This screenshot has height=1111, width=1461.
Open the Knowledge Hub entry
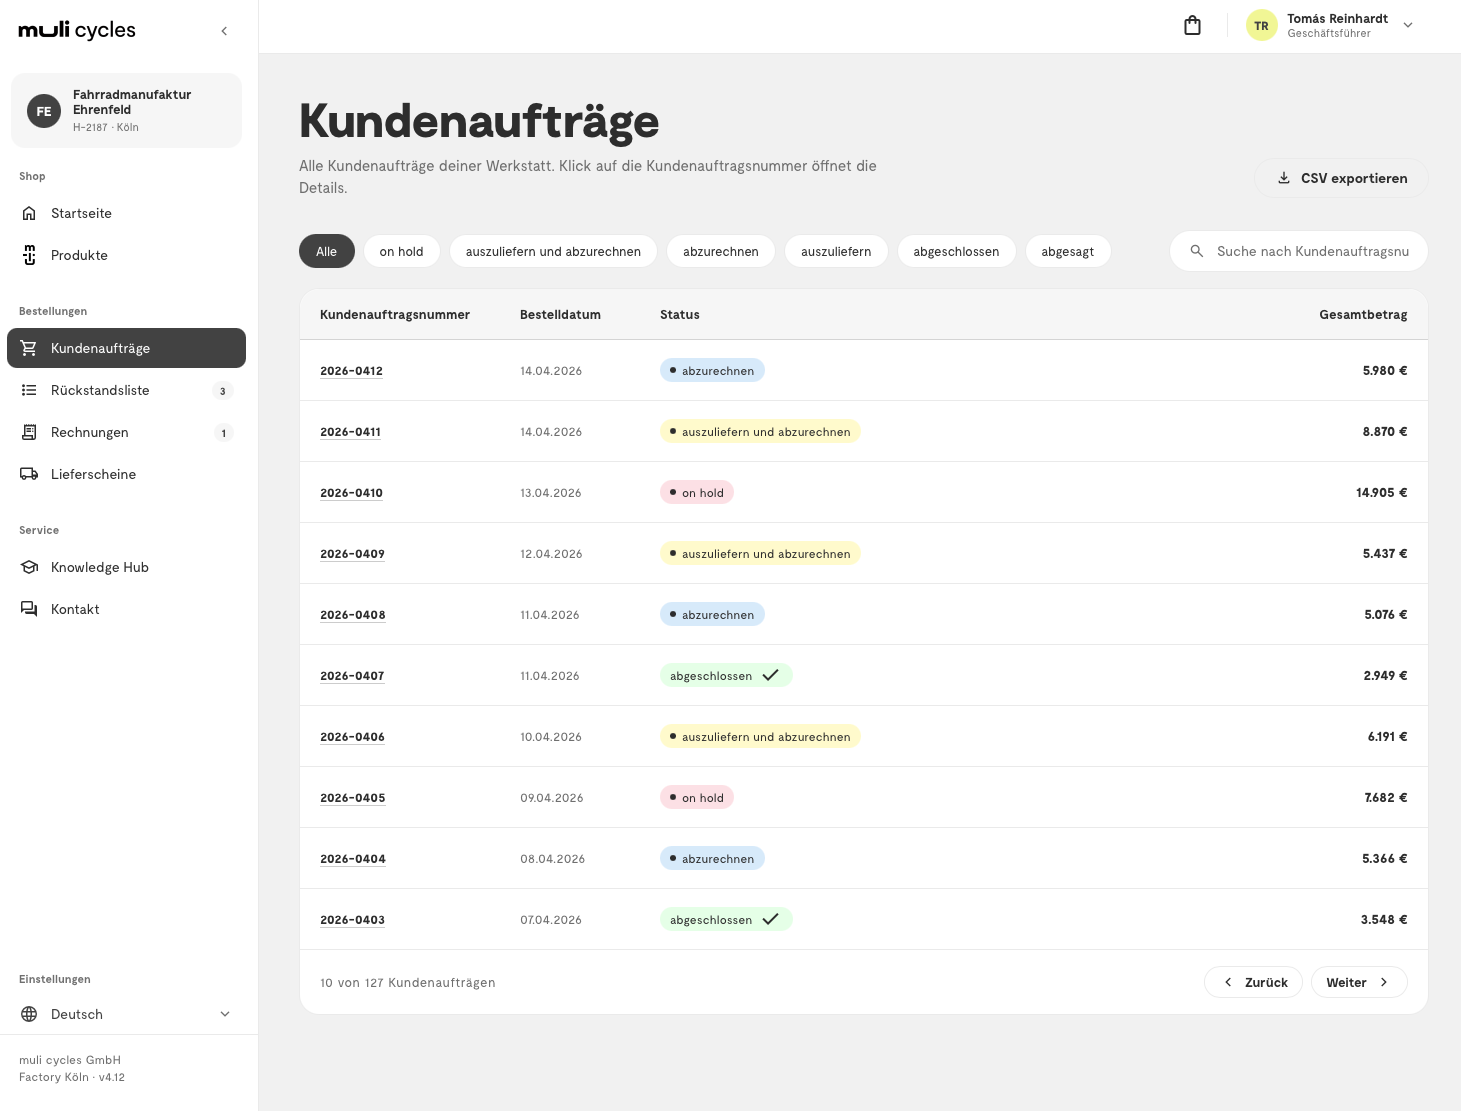click(126, 567)
